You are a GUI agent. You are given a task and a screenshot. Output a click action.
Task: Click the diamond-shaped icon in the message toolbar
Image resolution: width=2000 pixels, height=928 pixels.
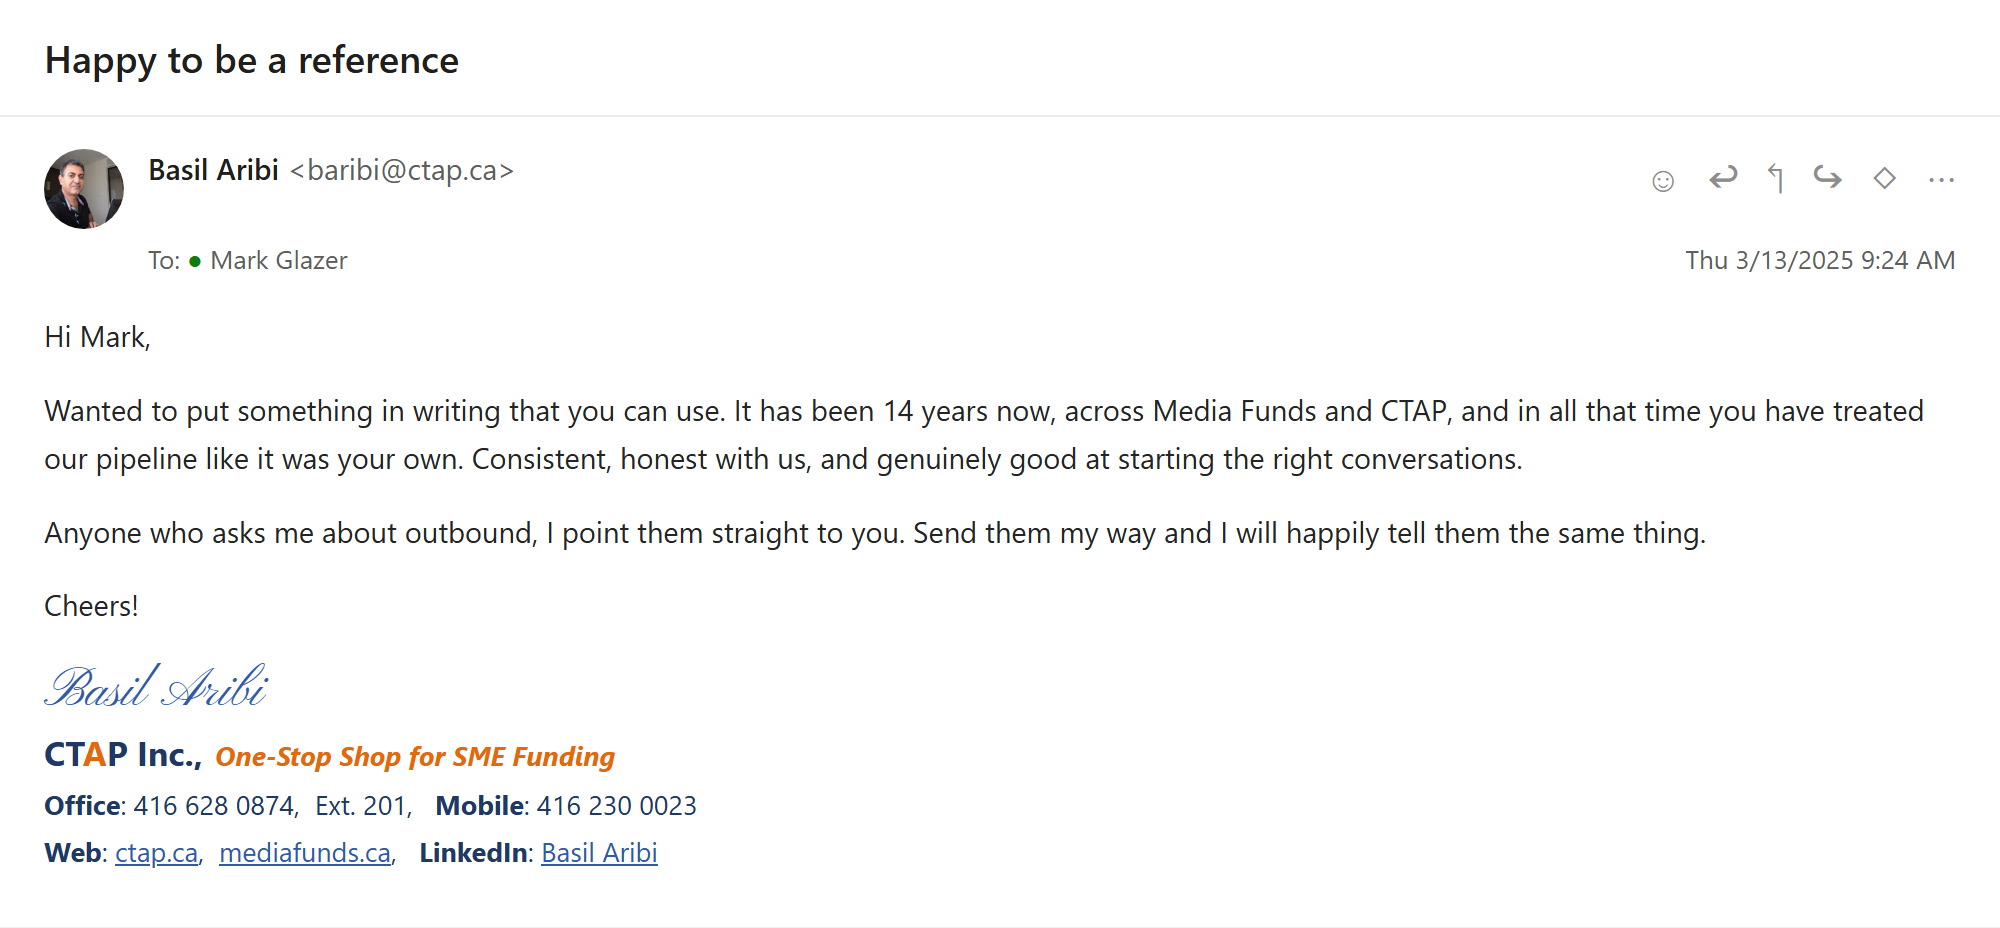(1885, 178)
